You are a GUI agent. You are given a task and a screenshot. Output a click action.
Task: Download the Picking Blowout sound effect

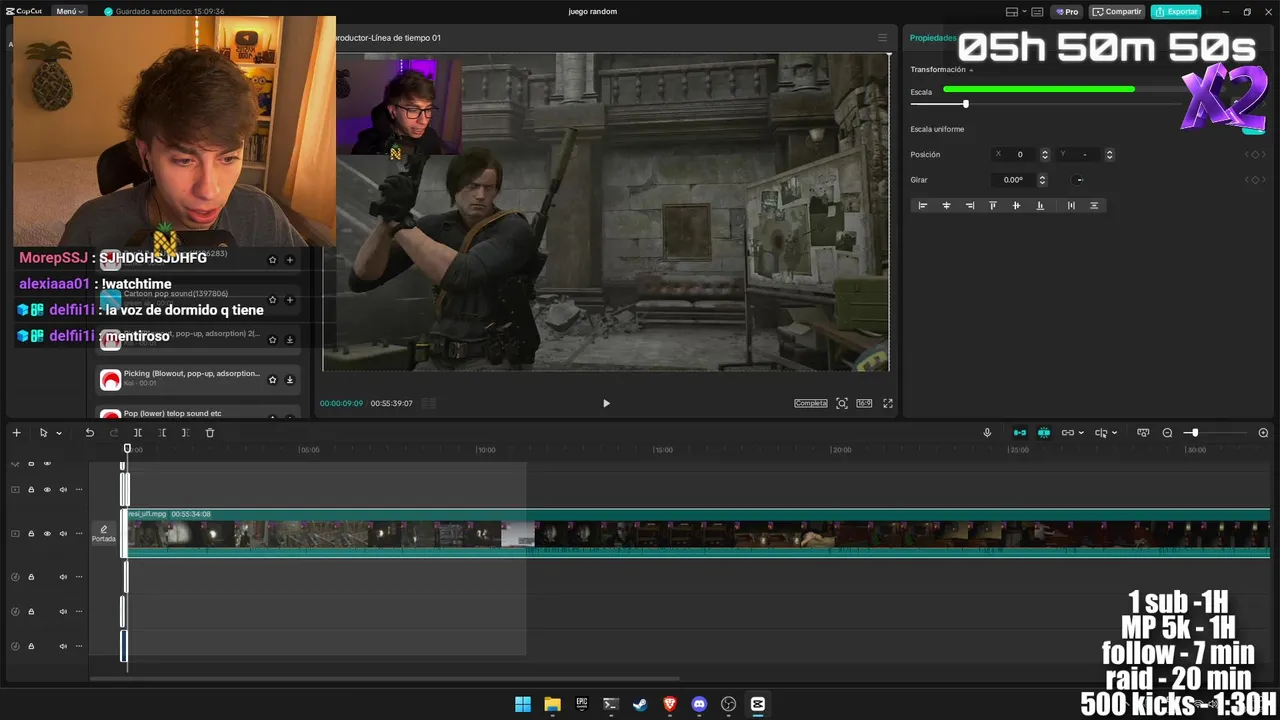(290, 379)
